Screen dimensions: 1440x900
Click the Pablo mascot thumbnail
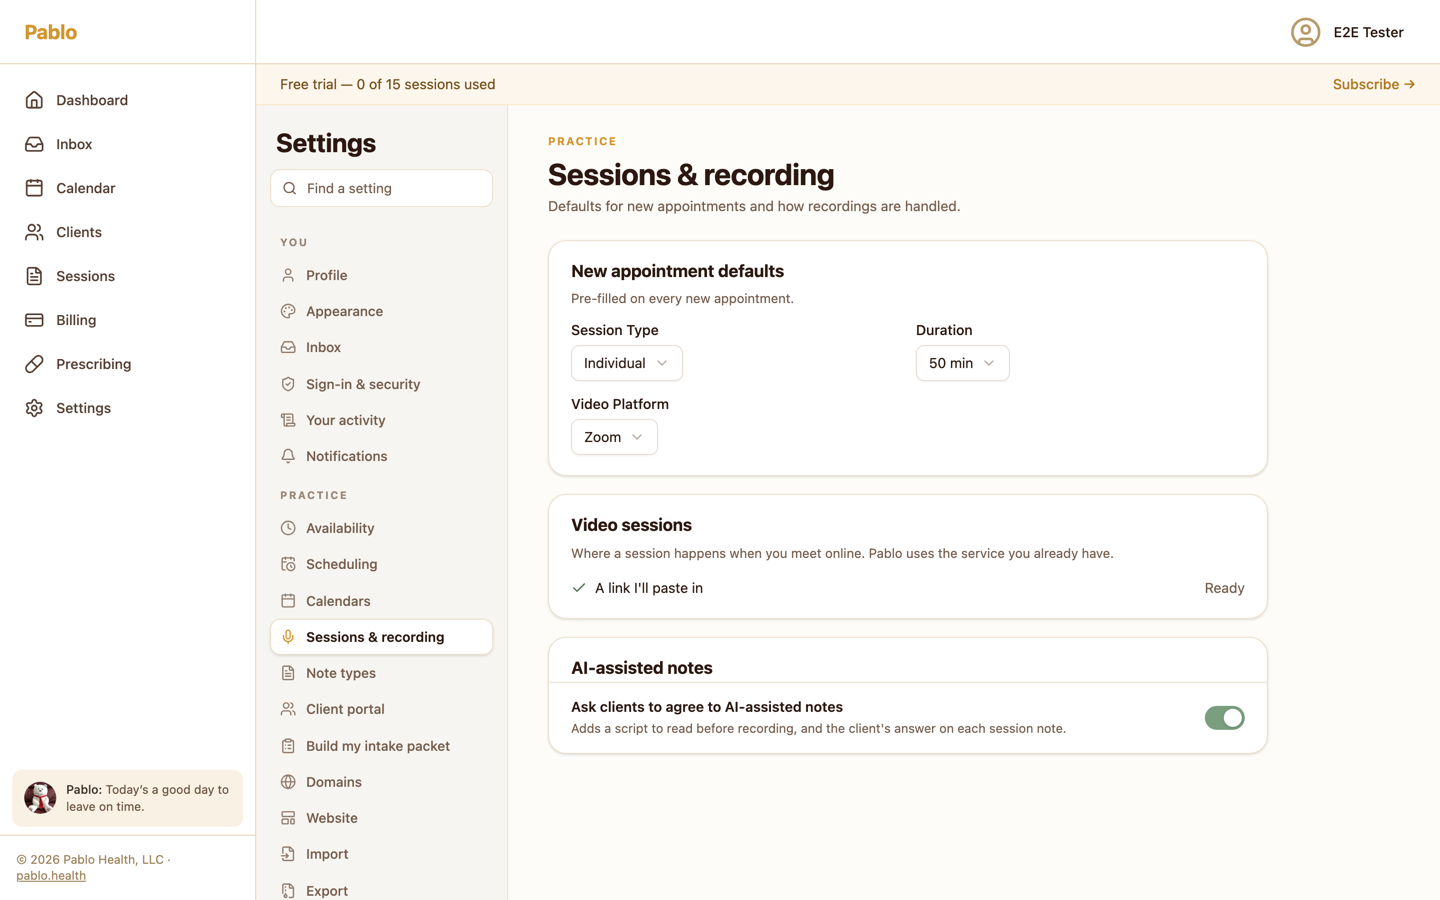pos(40,798)
